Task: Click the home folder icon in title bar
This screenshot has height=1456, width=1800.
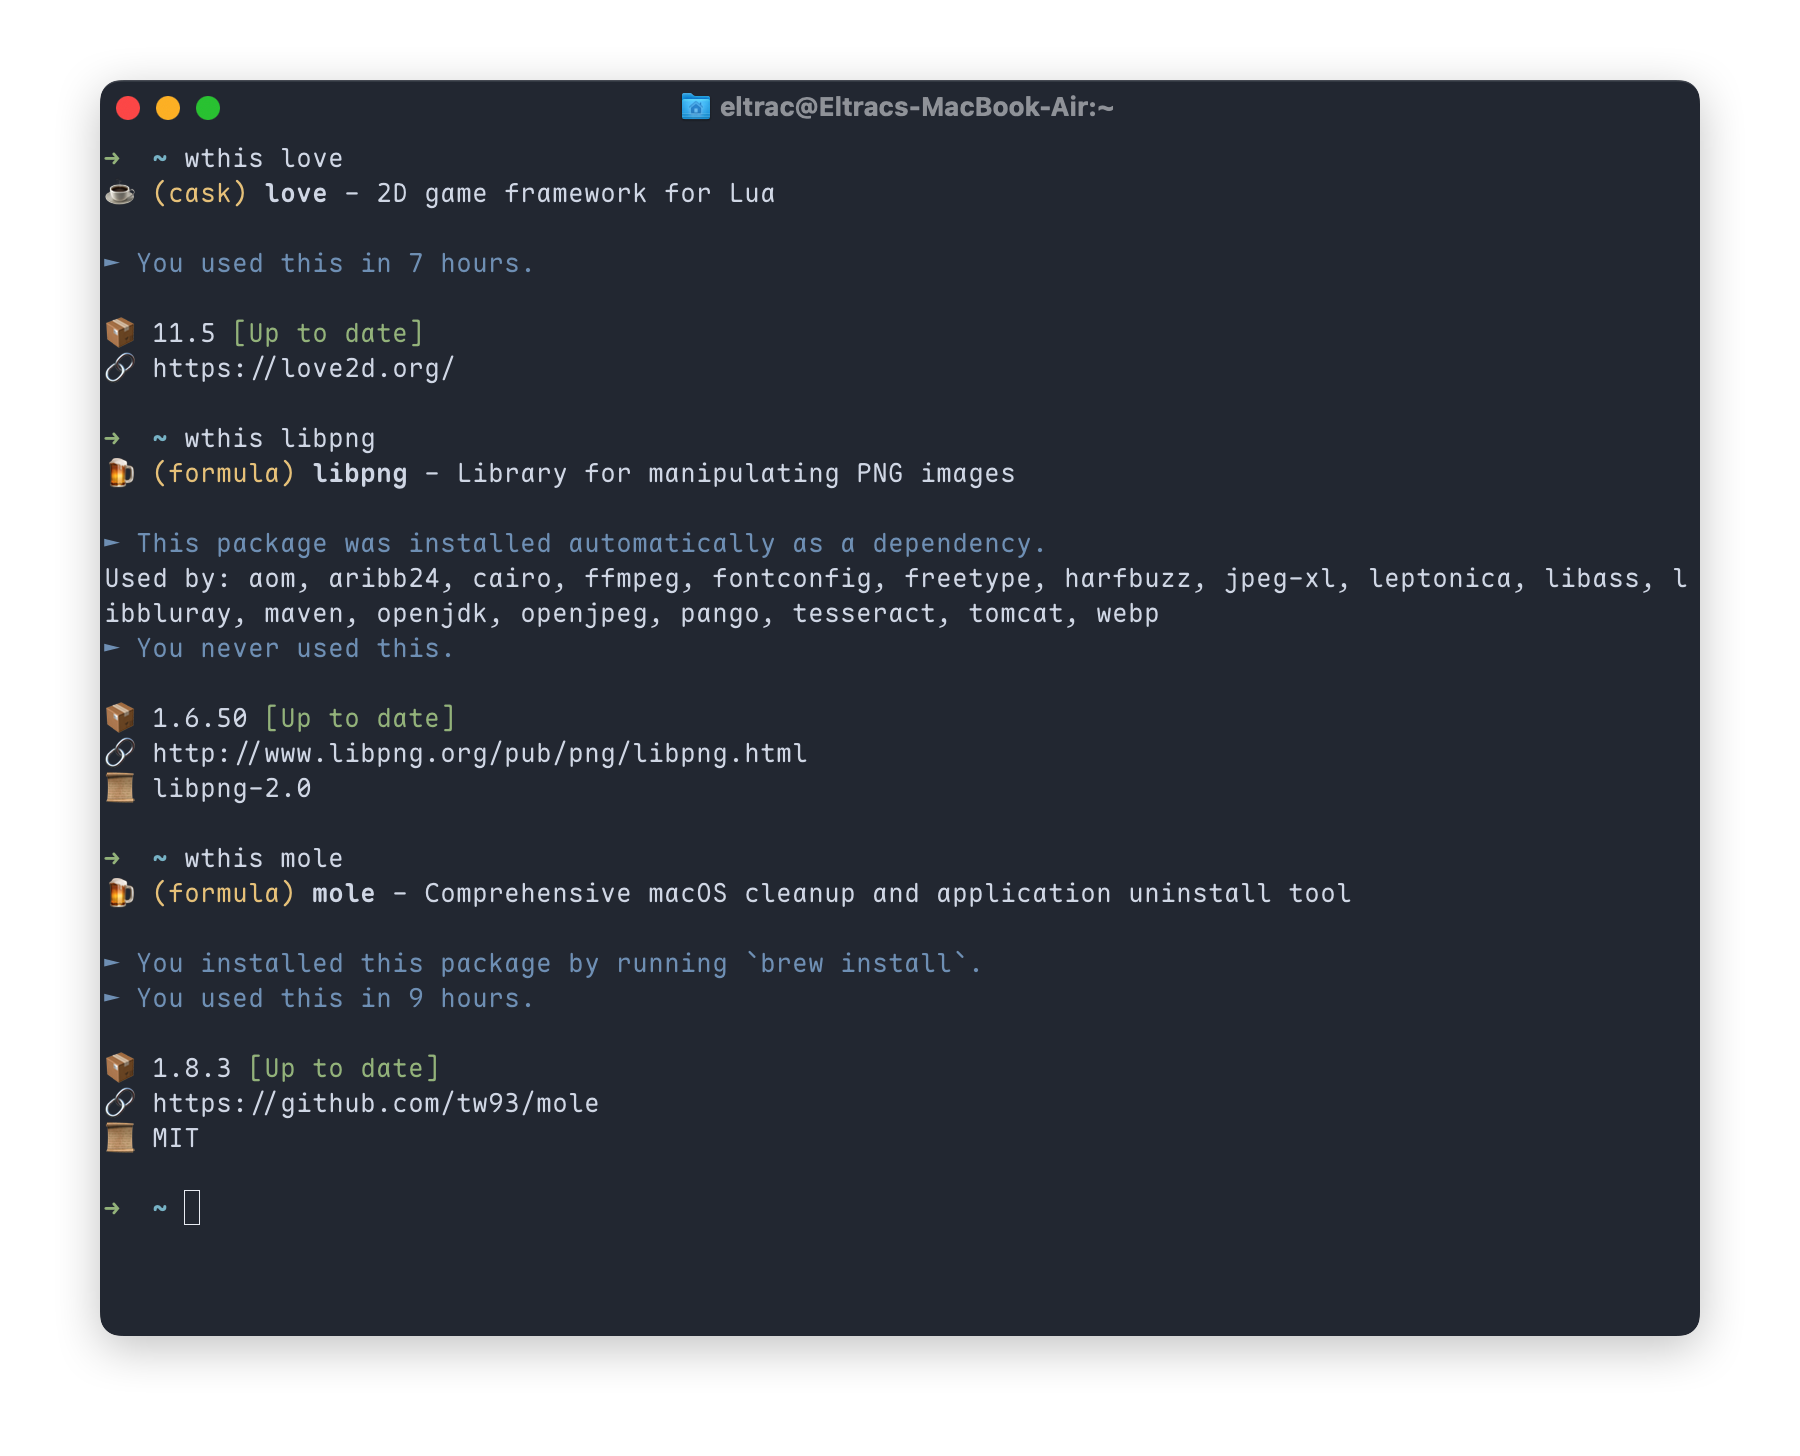Action: click(695, 107)
